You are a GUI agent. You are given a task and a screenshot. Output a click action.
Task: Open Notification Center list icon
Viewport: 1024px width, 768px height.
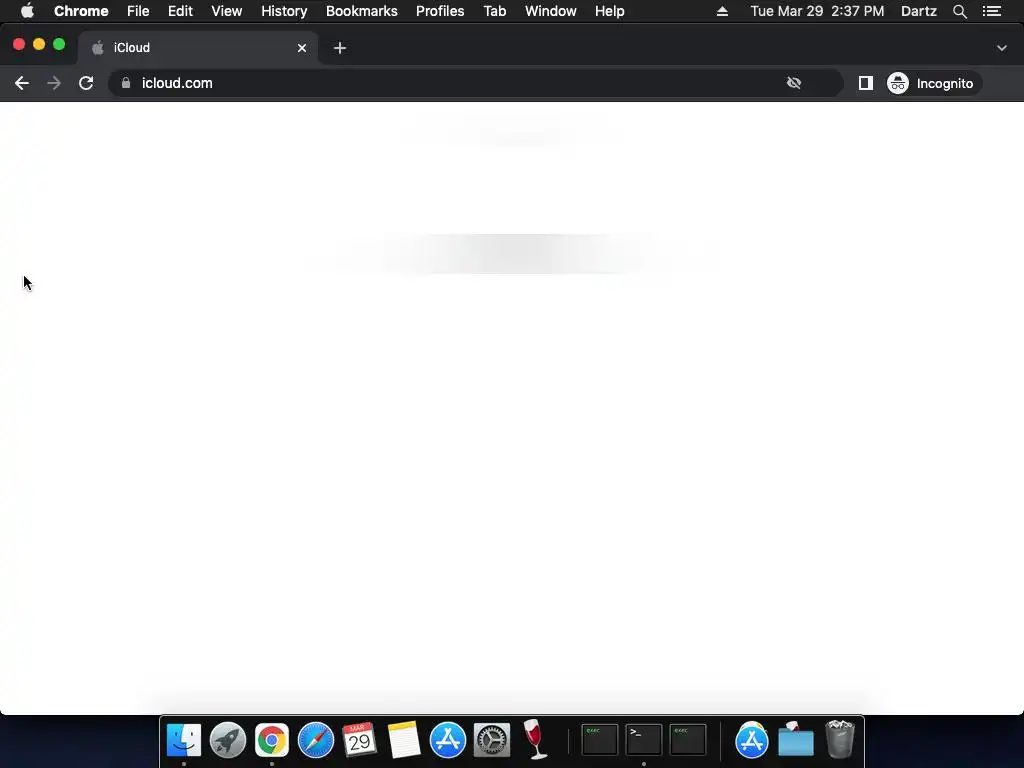992,11
